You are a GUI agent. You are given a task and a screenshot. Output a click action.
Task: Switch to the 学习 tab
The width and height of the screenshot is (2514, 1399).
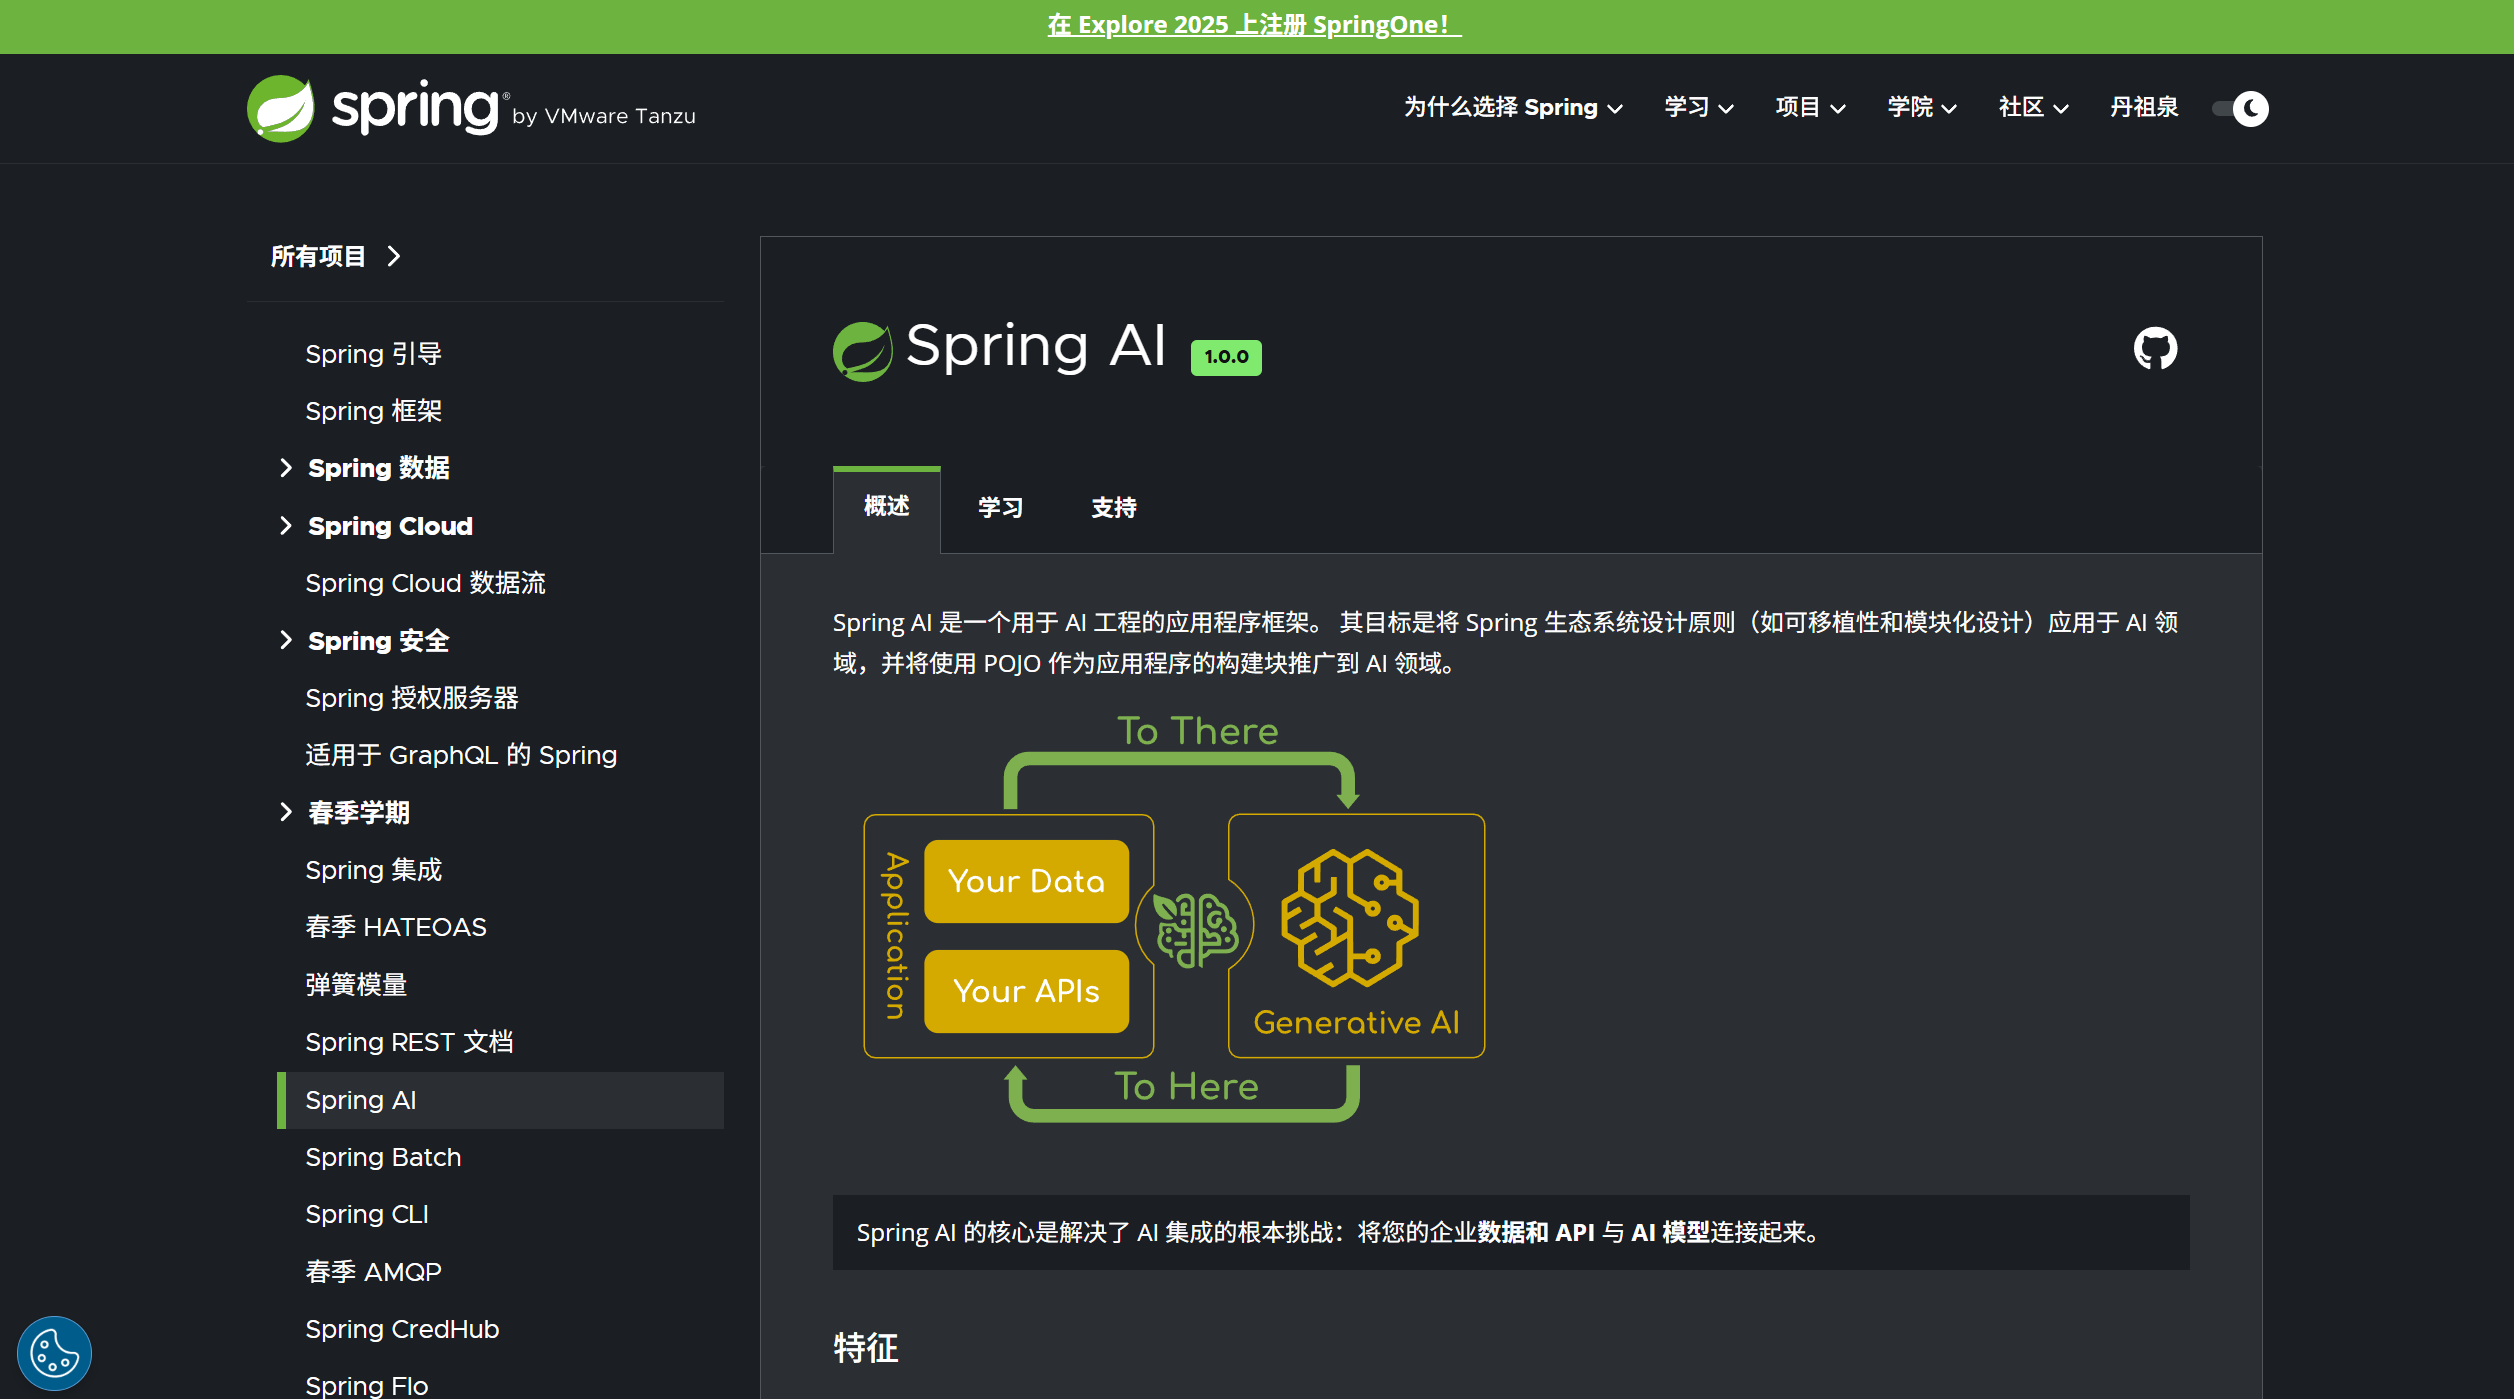pyautogui.click(x=1000, y=508)
